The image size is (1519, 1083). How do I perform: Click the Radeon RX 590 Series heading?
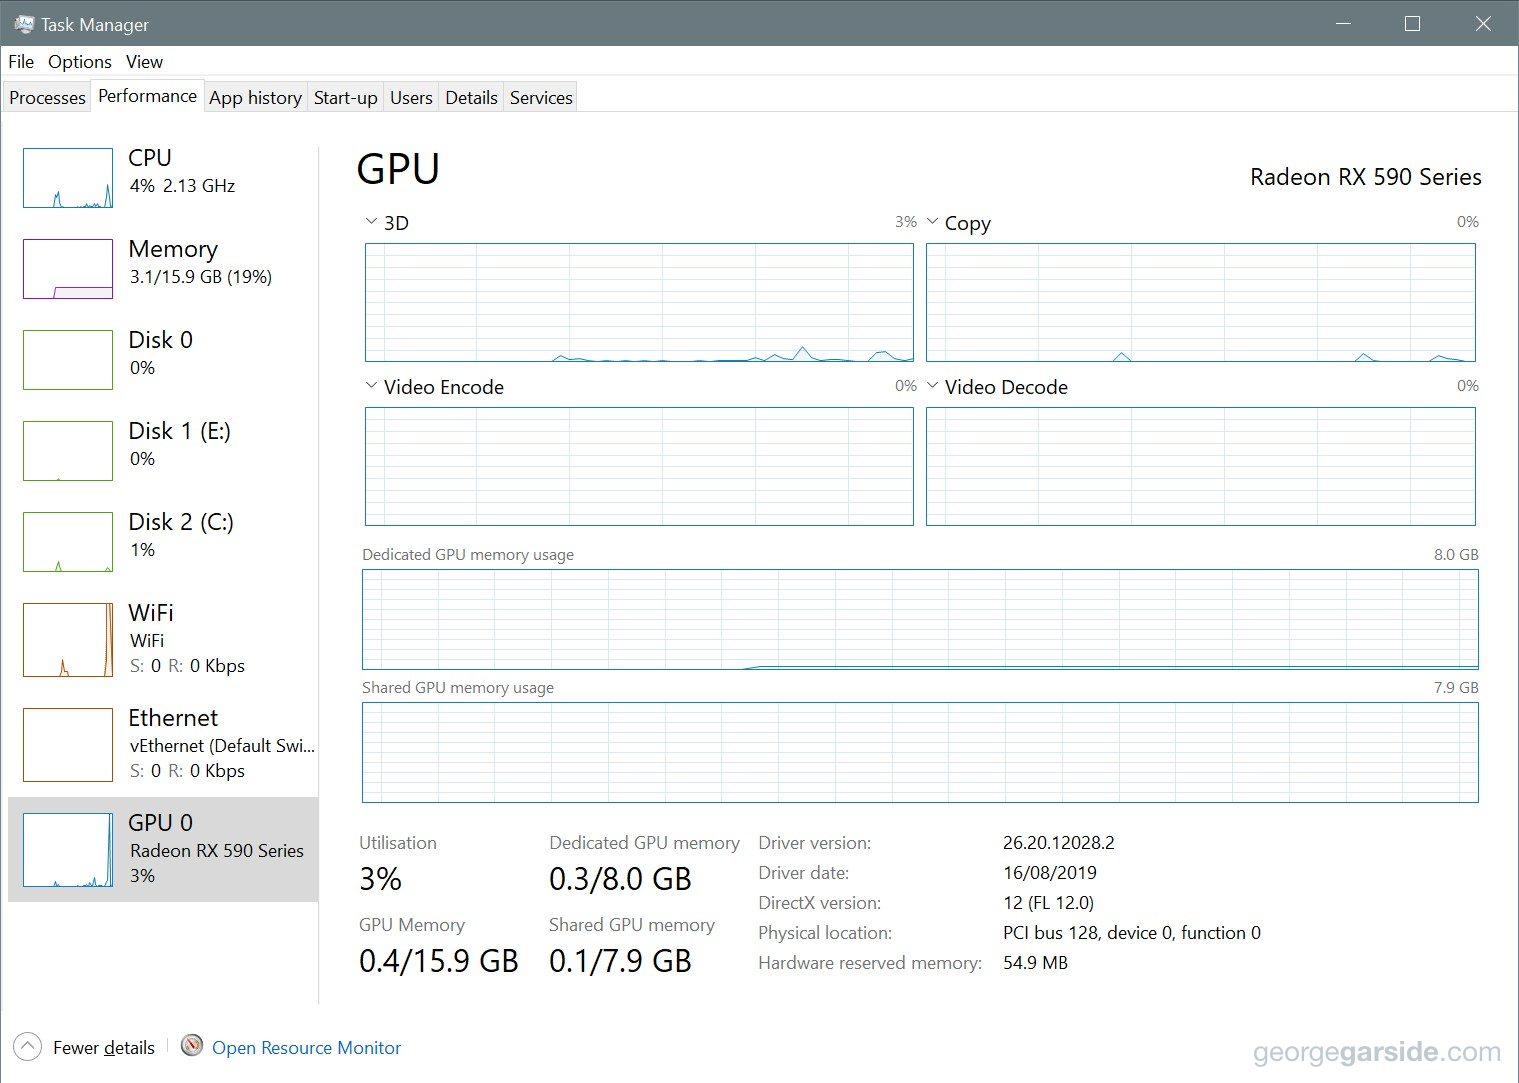click(x=1366, y=177)
